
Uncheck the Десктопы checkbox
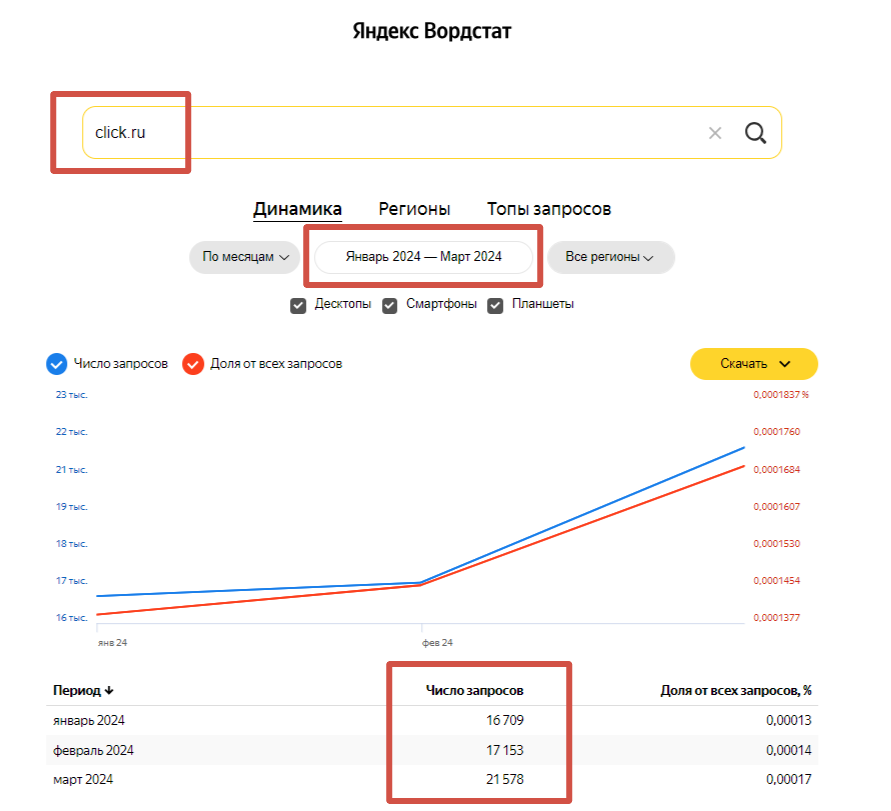(298, 305)
